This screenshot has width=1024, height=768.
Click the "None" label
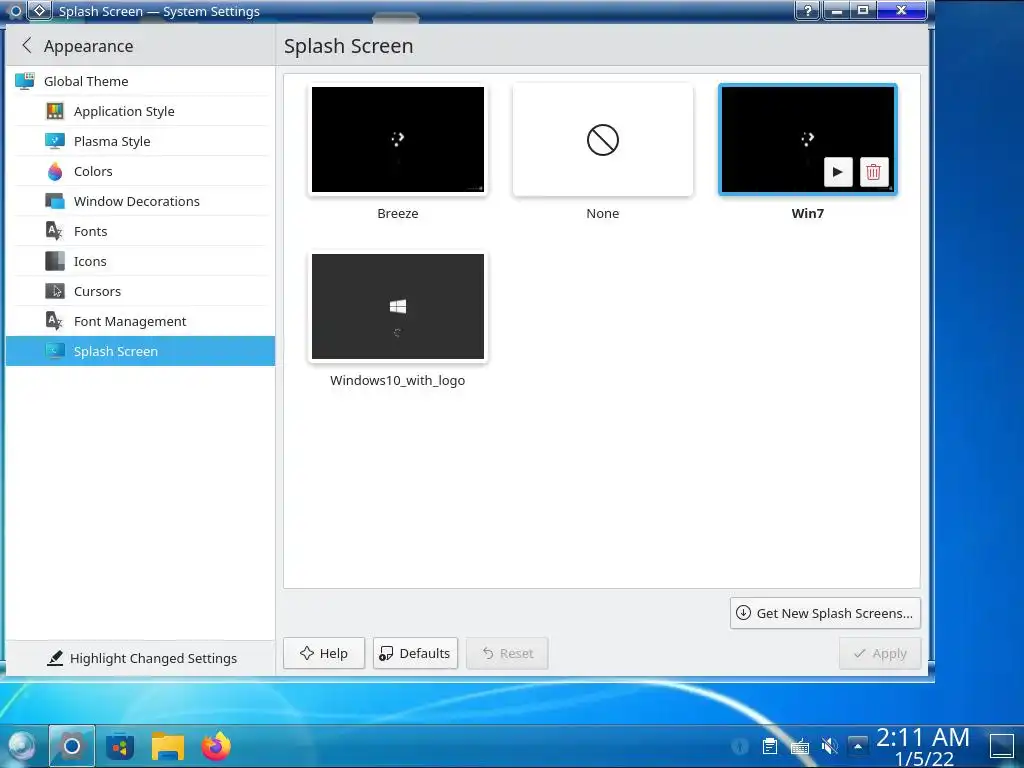[x=603, y=214]
